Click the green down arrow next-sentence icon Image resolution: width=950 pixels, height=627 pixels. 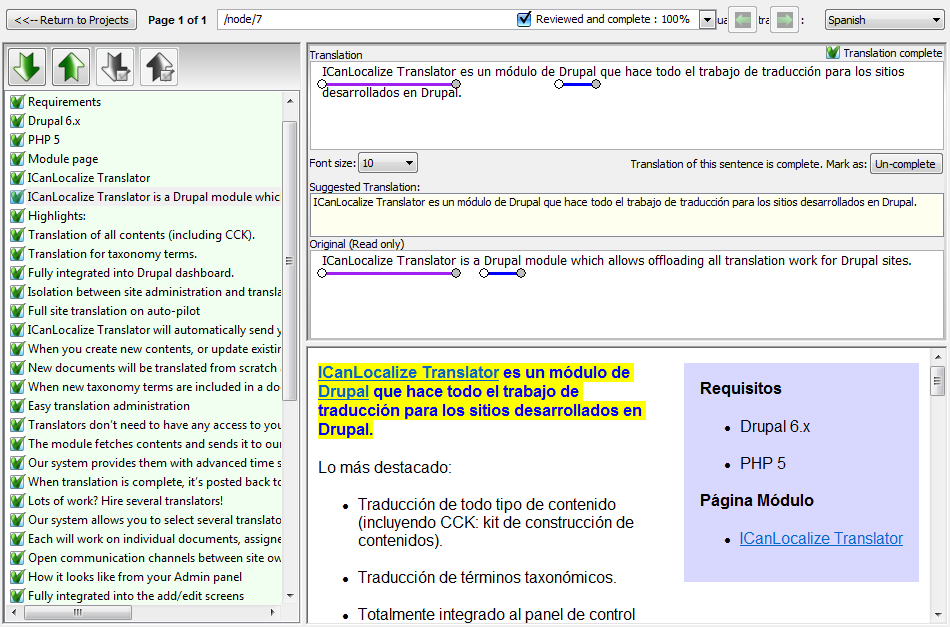point(27,67)
